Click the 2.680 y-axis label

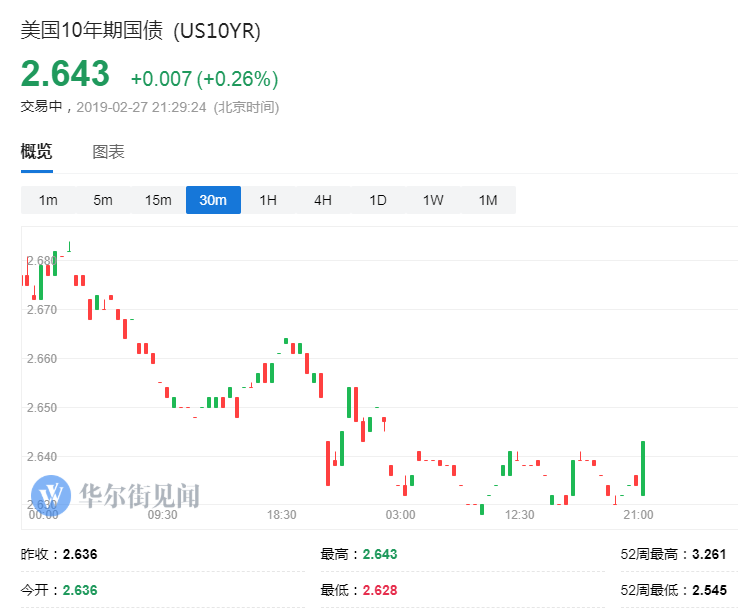coord(41,260)
